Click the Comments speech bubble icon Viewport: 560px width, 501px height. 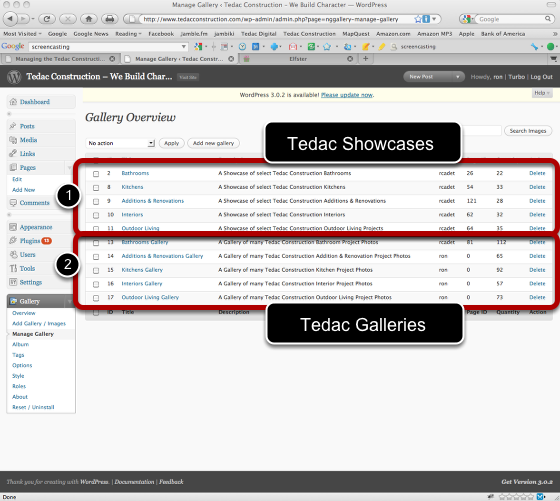pos(13,202)
